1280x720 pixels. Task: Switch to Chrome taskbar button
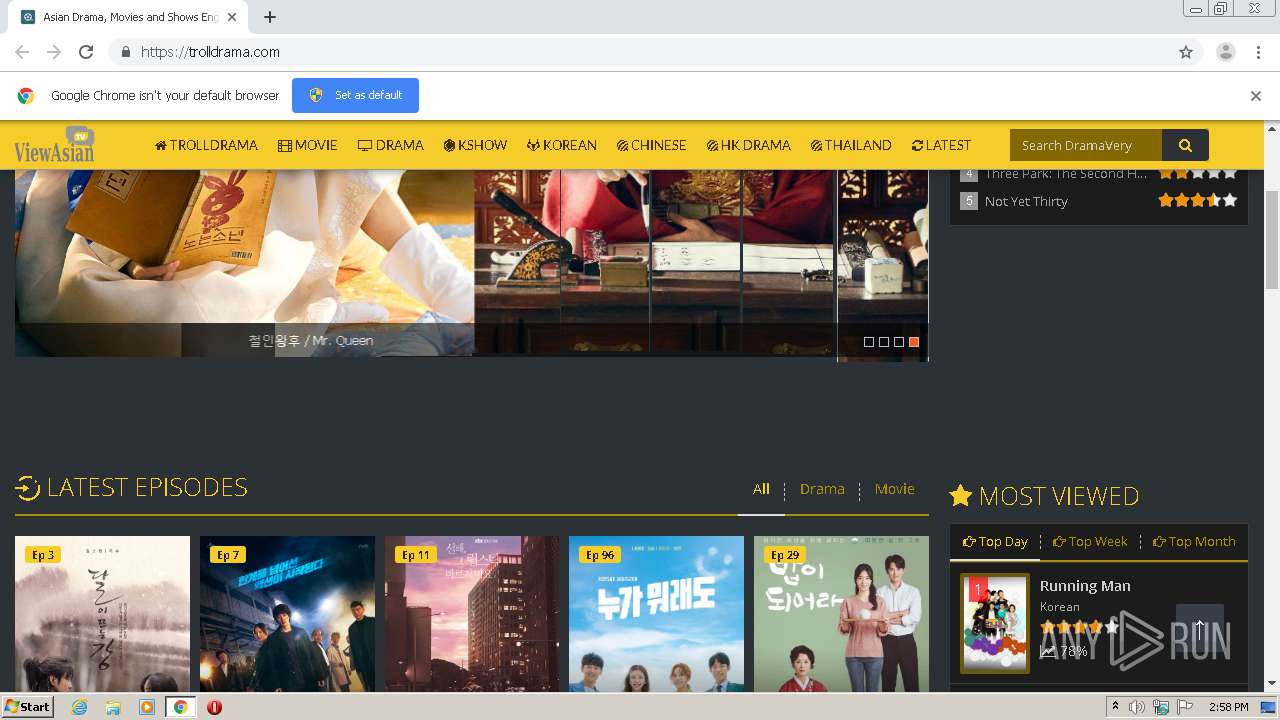[x=181, y=707]
